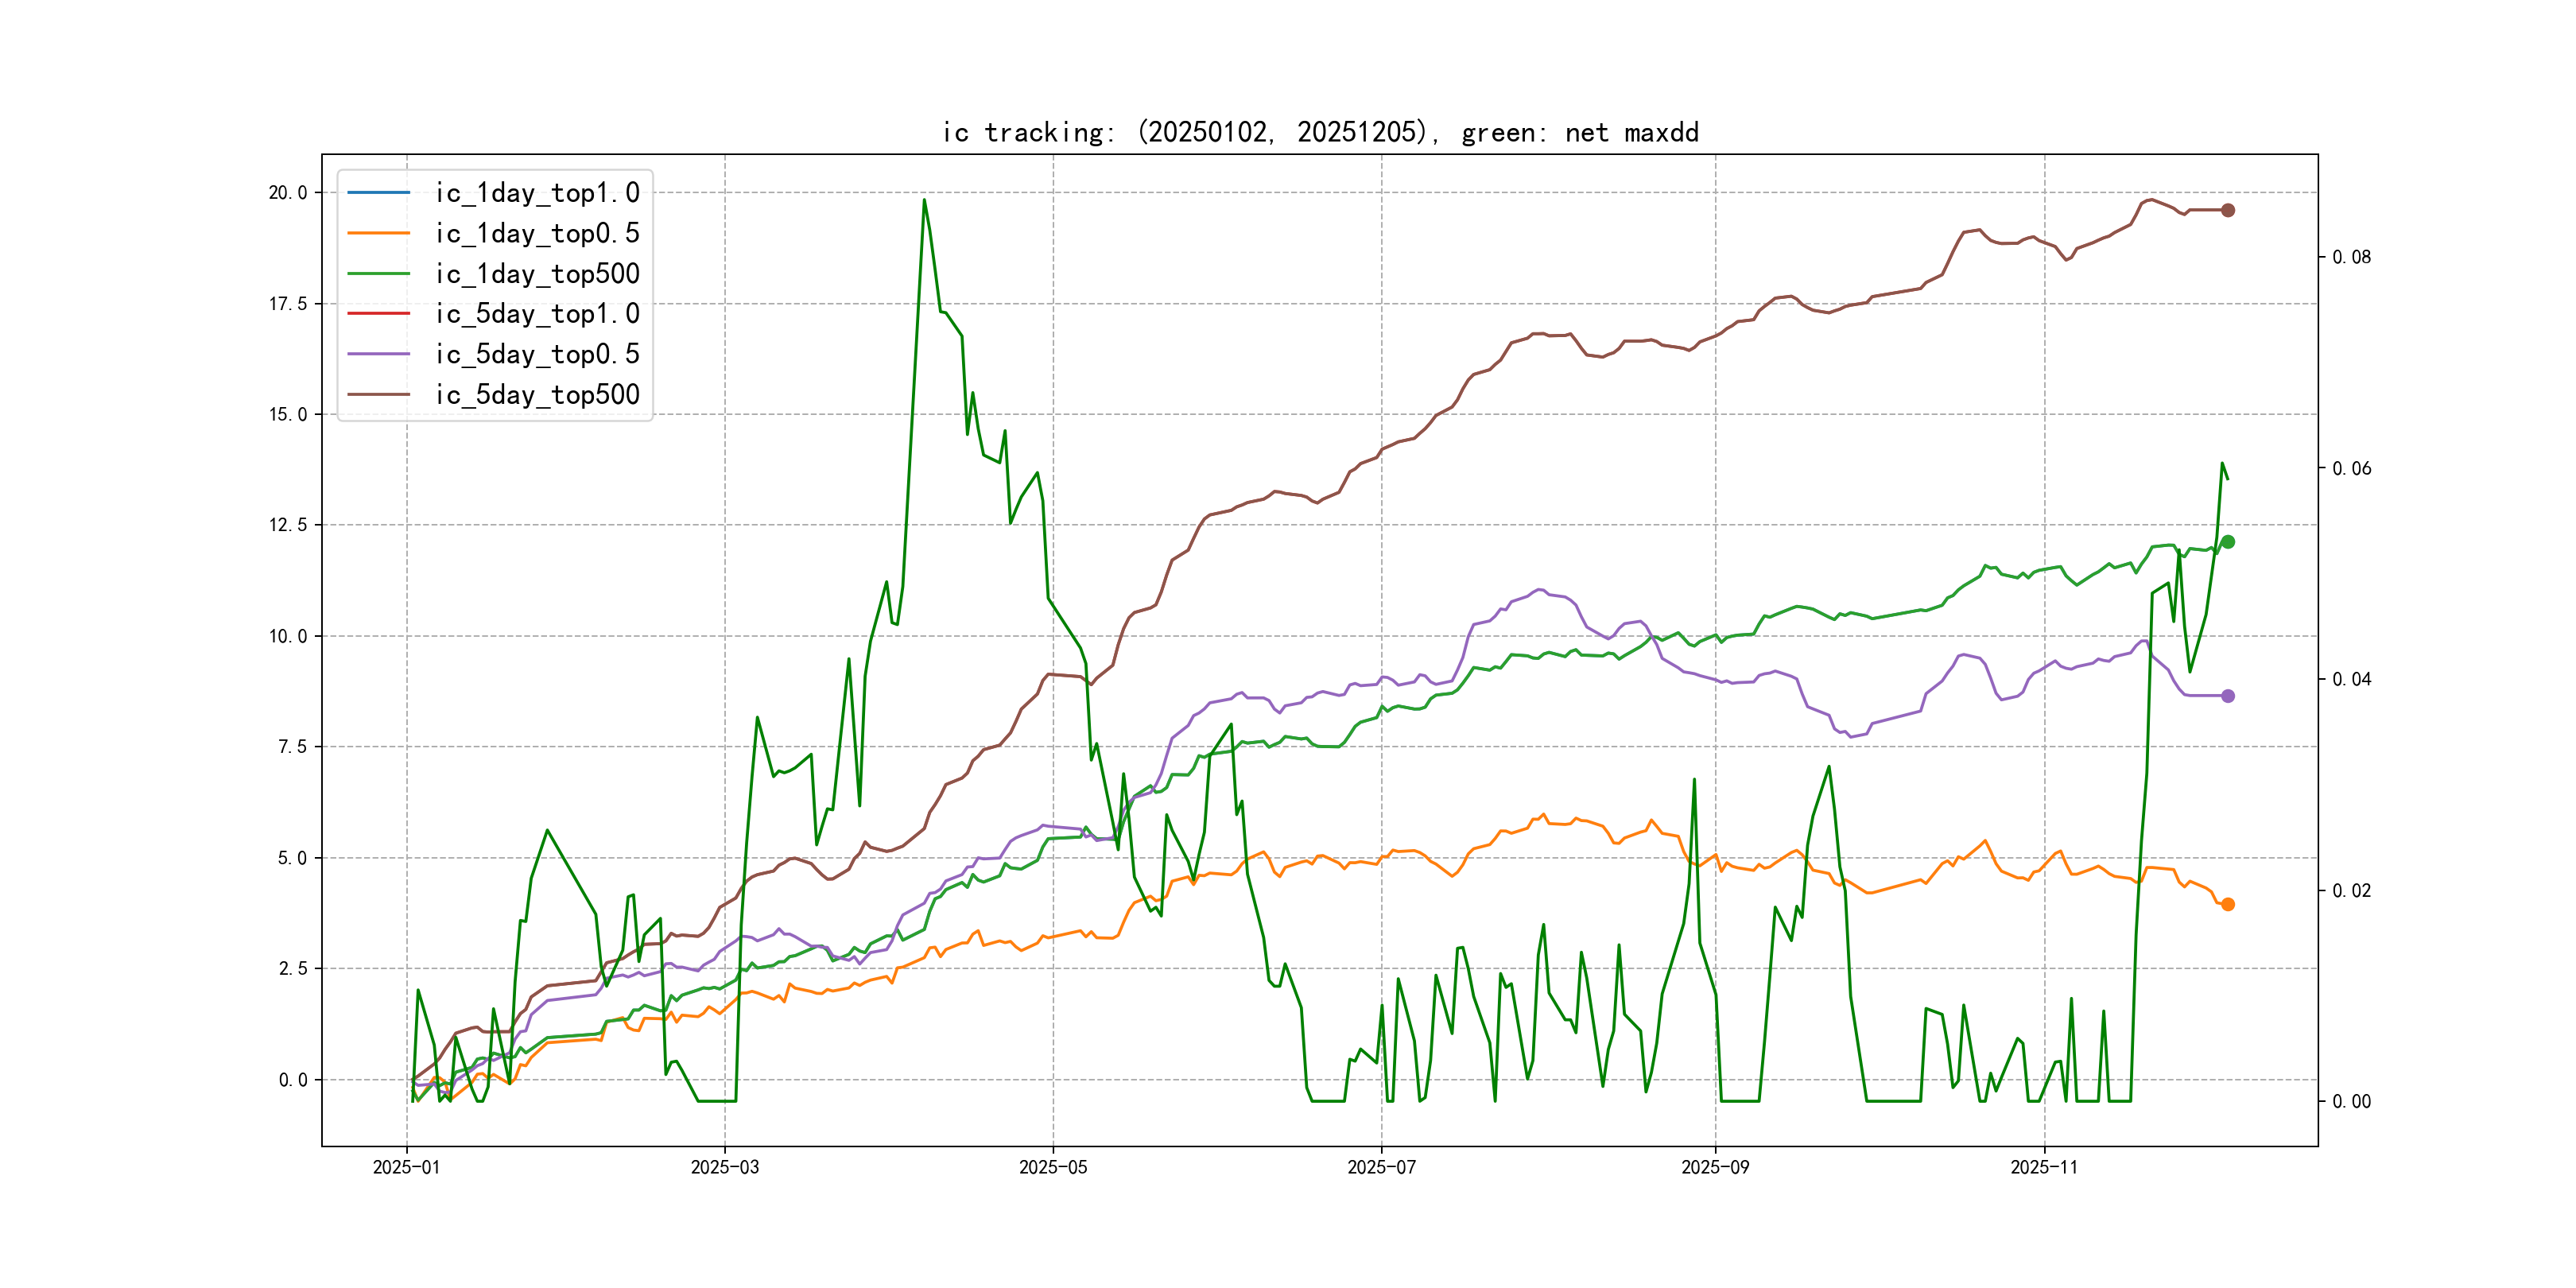Click the ic_5day_top0.5 legend label
The image size is (2576, 1288).
click(x=537, y=354)
